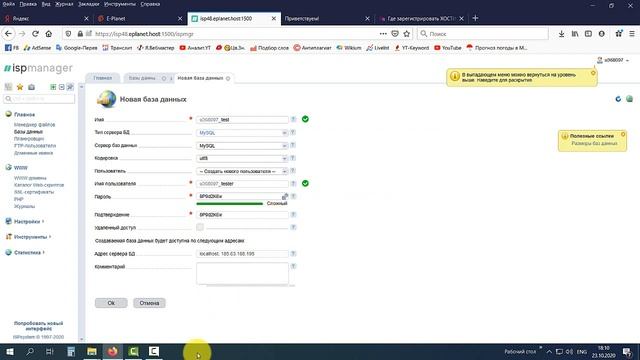The width and height of the screenshot is (640, 360).
Task: Expand the Инструменты sidebar section
Action: (30, 237)
